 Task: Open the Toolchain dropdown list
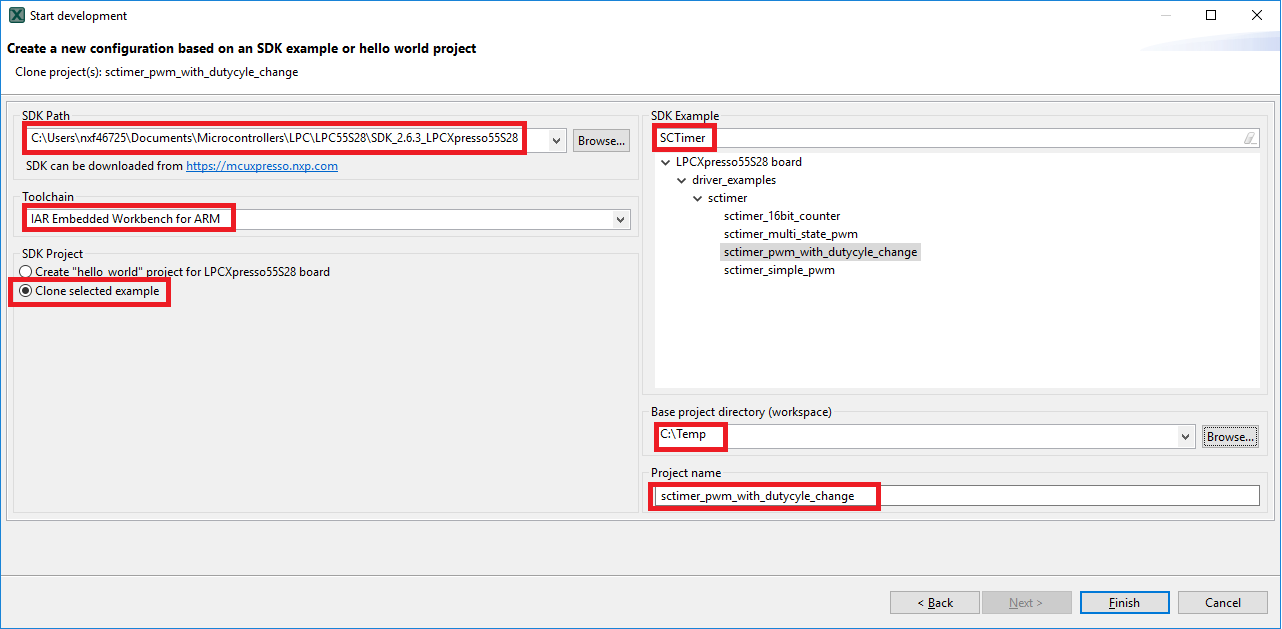coord(620,219)
